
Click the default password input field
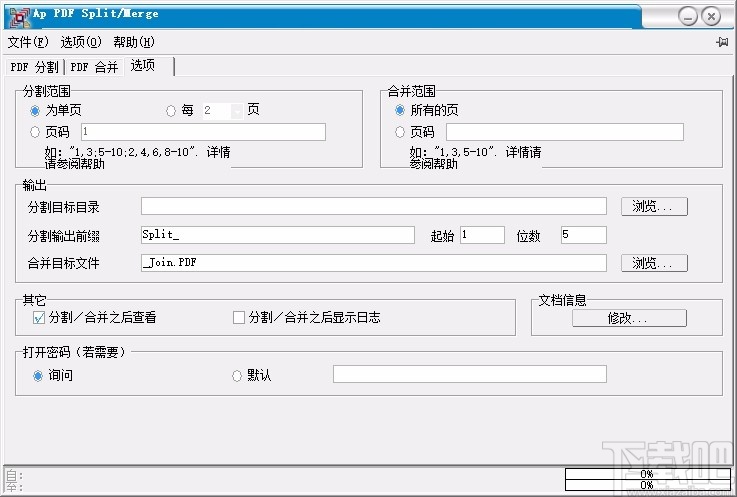coord(470,374)
